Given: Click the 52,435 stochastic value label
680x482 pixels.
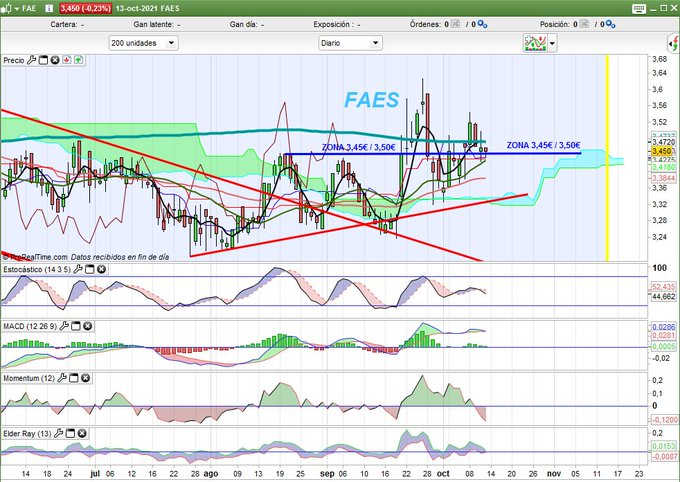Looking at the screenshot, I should click(664, 287).
